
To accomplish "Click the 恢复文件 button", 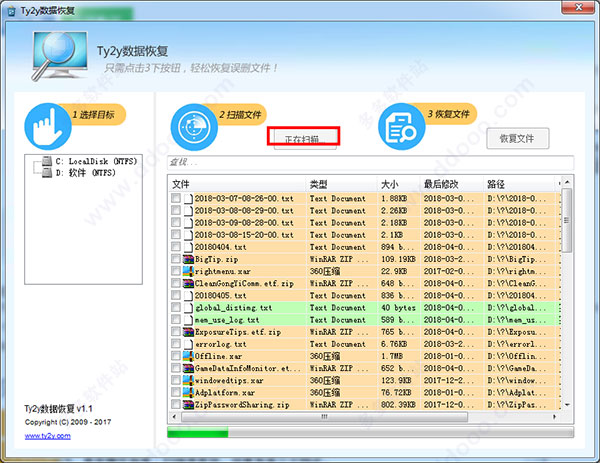I will pyautogui.click(x=518, y=139).
